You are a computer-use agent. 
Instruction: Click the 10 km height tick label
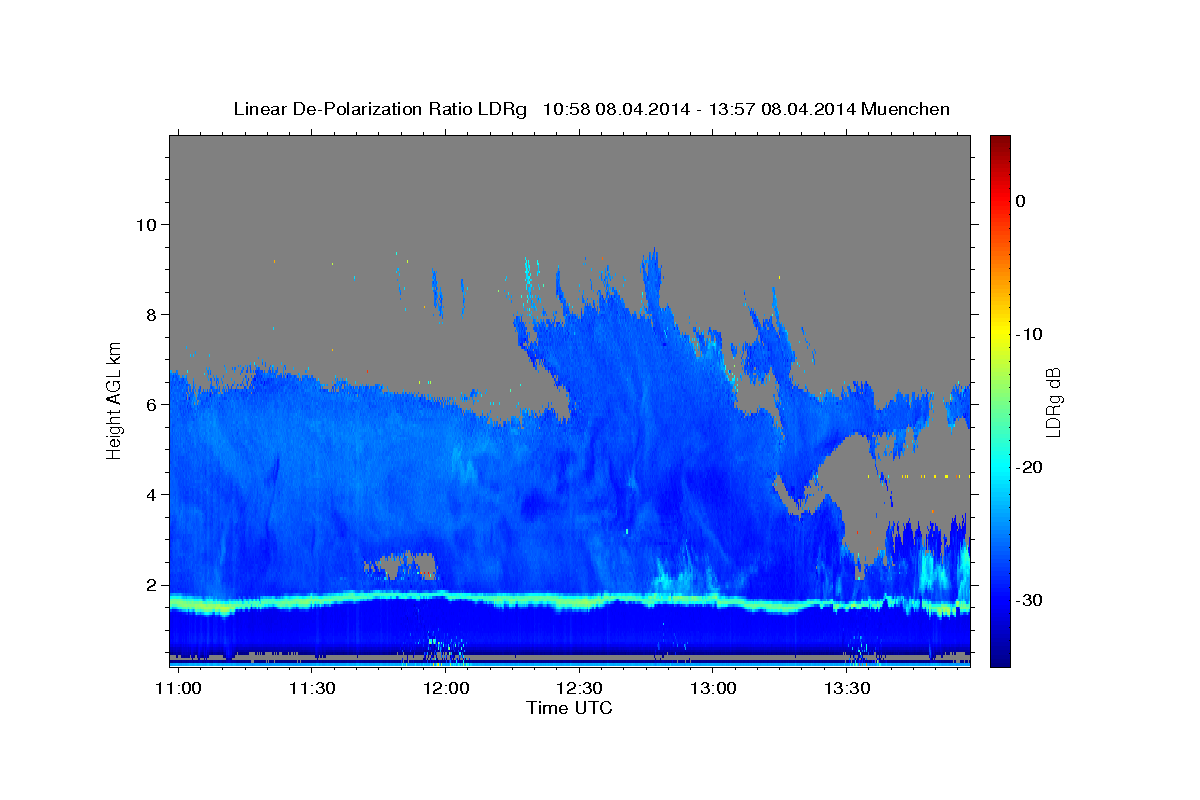147,225
